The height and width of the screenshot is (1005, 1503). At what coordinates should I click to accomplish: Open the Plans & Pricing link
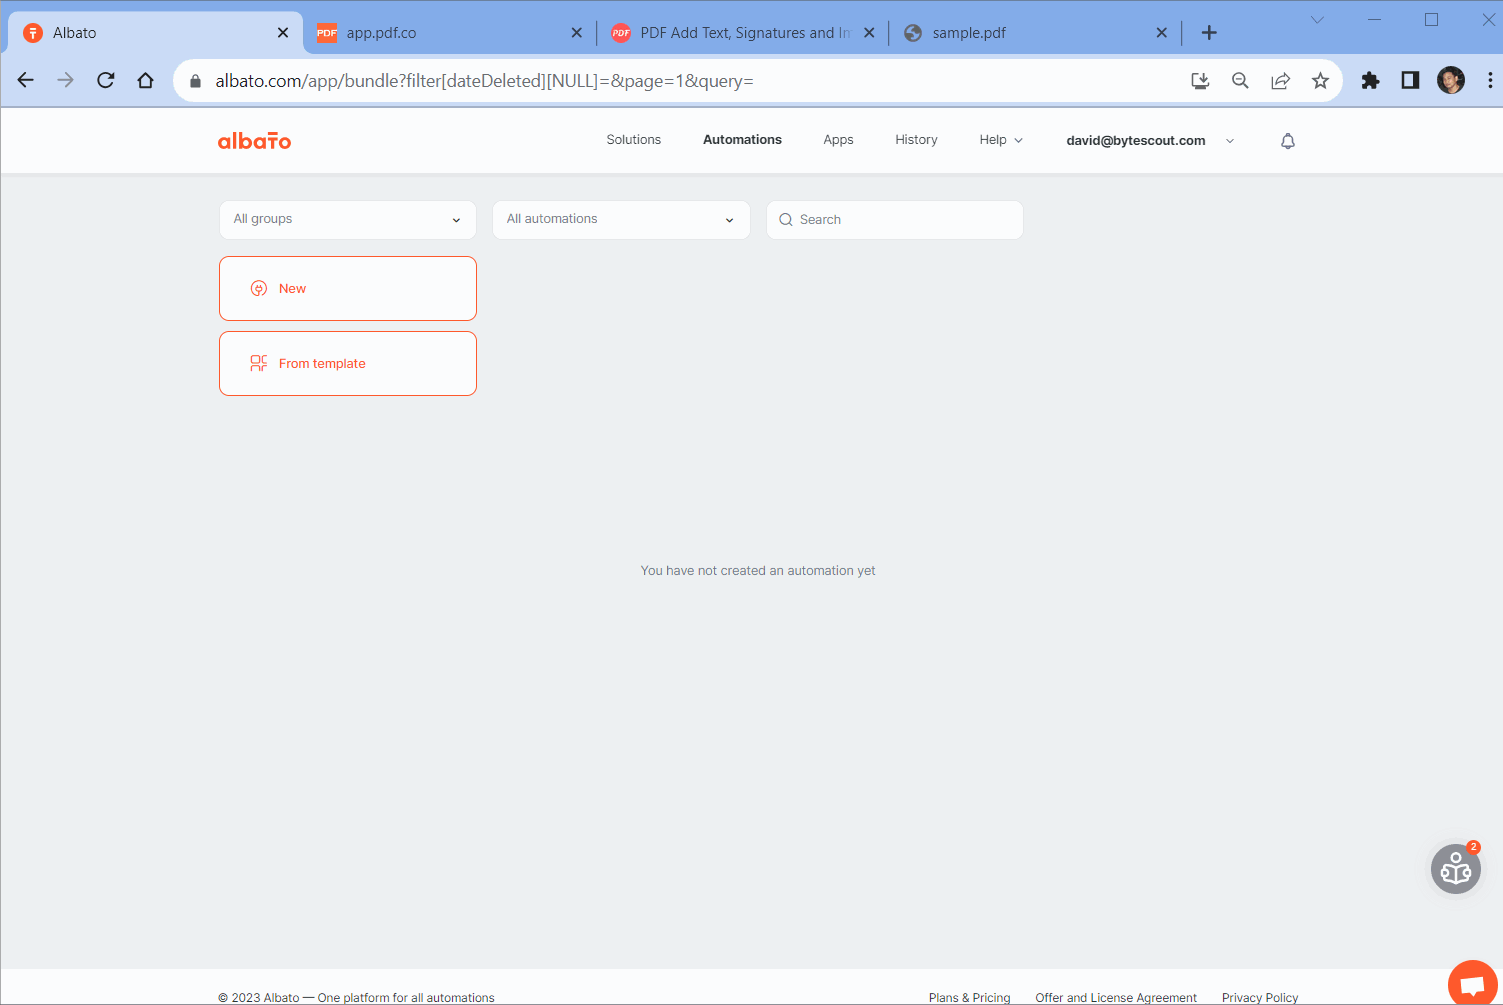click(969, 998)
